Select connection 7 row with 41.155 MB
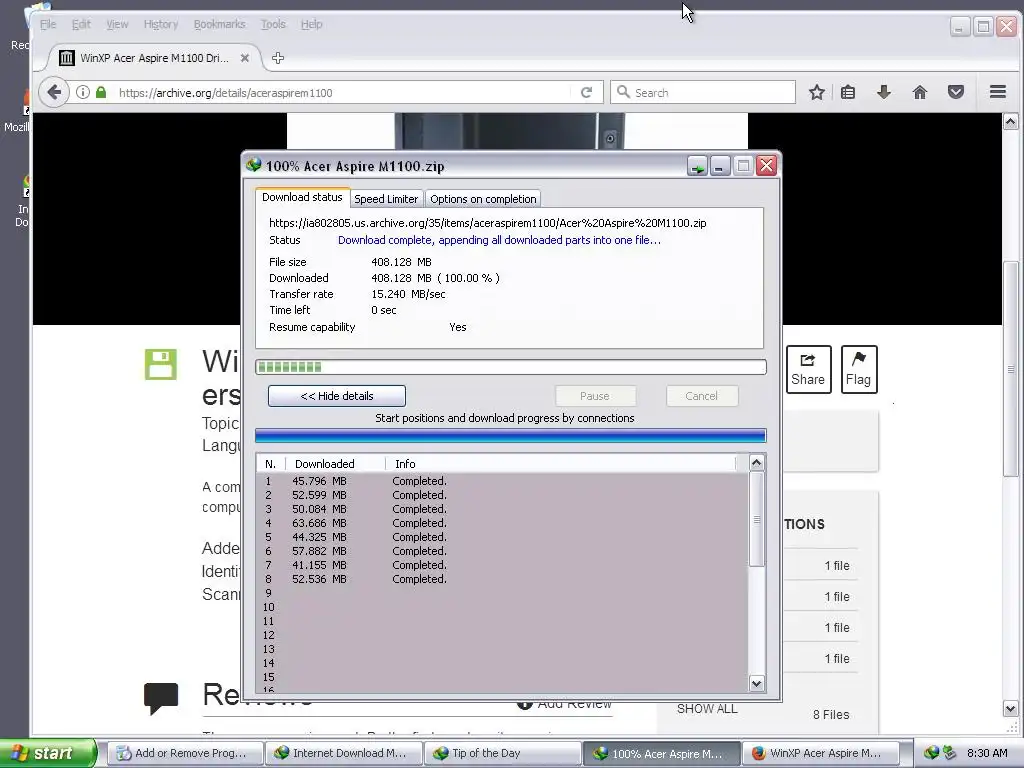 [x=502, y=565]
